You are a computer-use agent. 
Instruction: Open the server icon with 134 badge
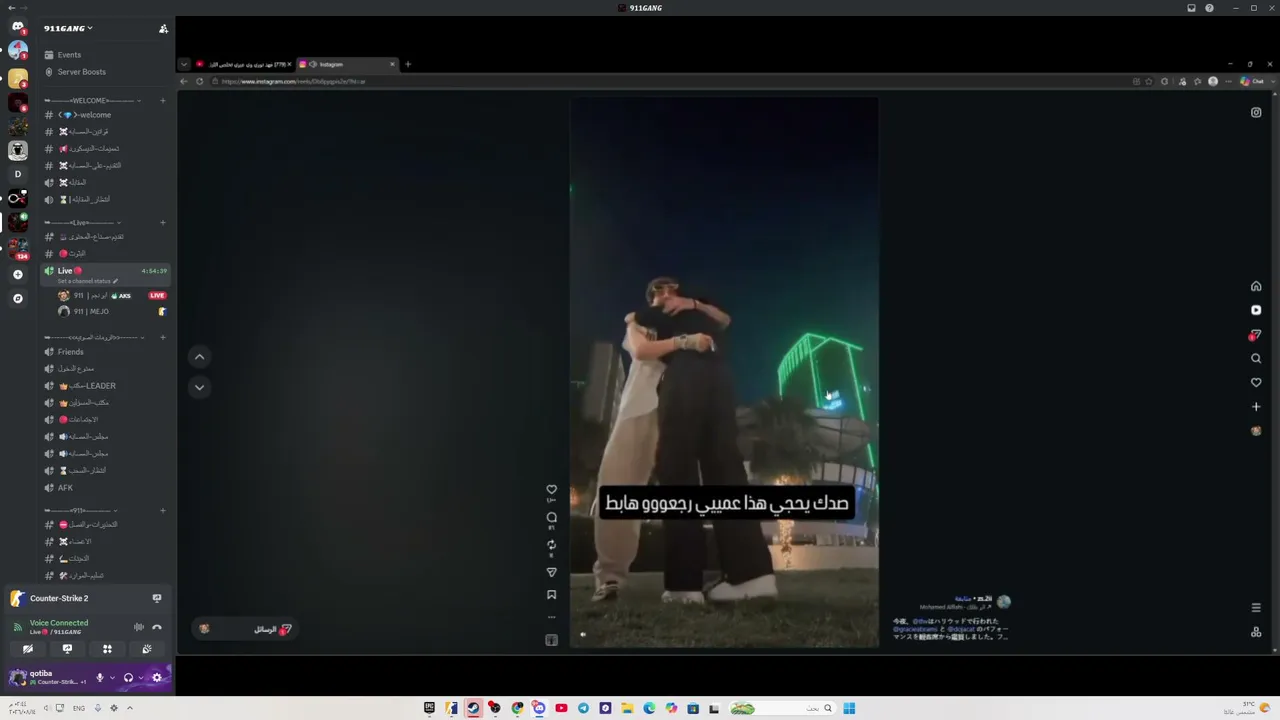pyautogui.click(x=17, y=249)
